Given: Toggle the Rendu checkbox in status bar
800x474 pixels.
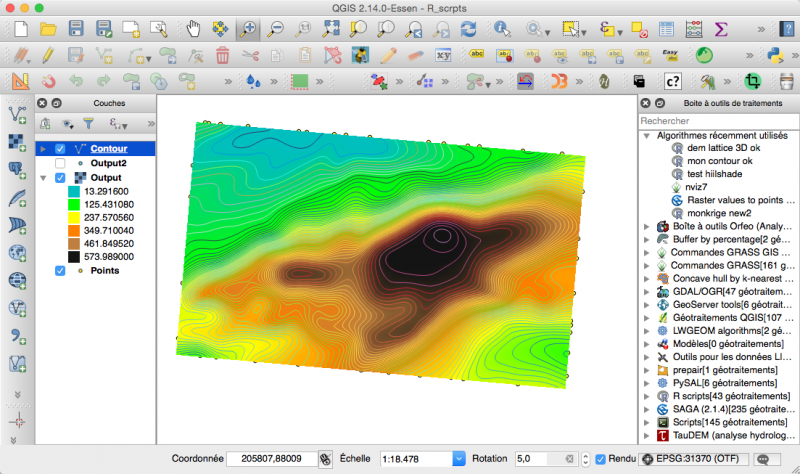Looking at the screenshot, I should click(601, 459).
